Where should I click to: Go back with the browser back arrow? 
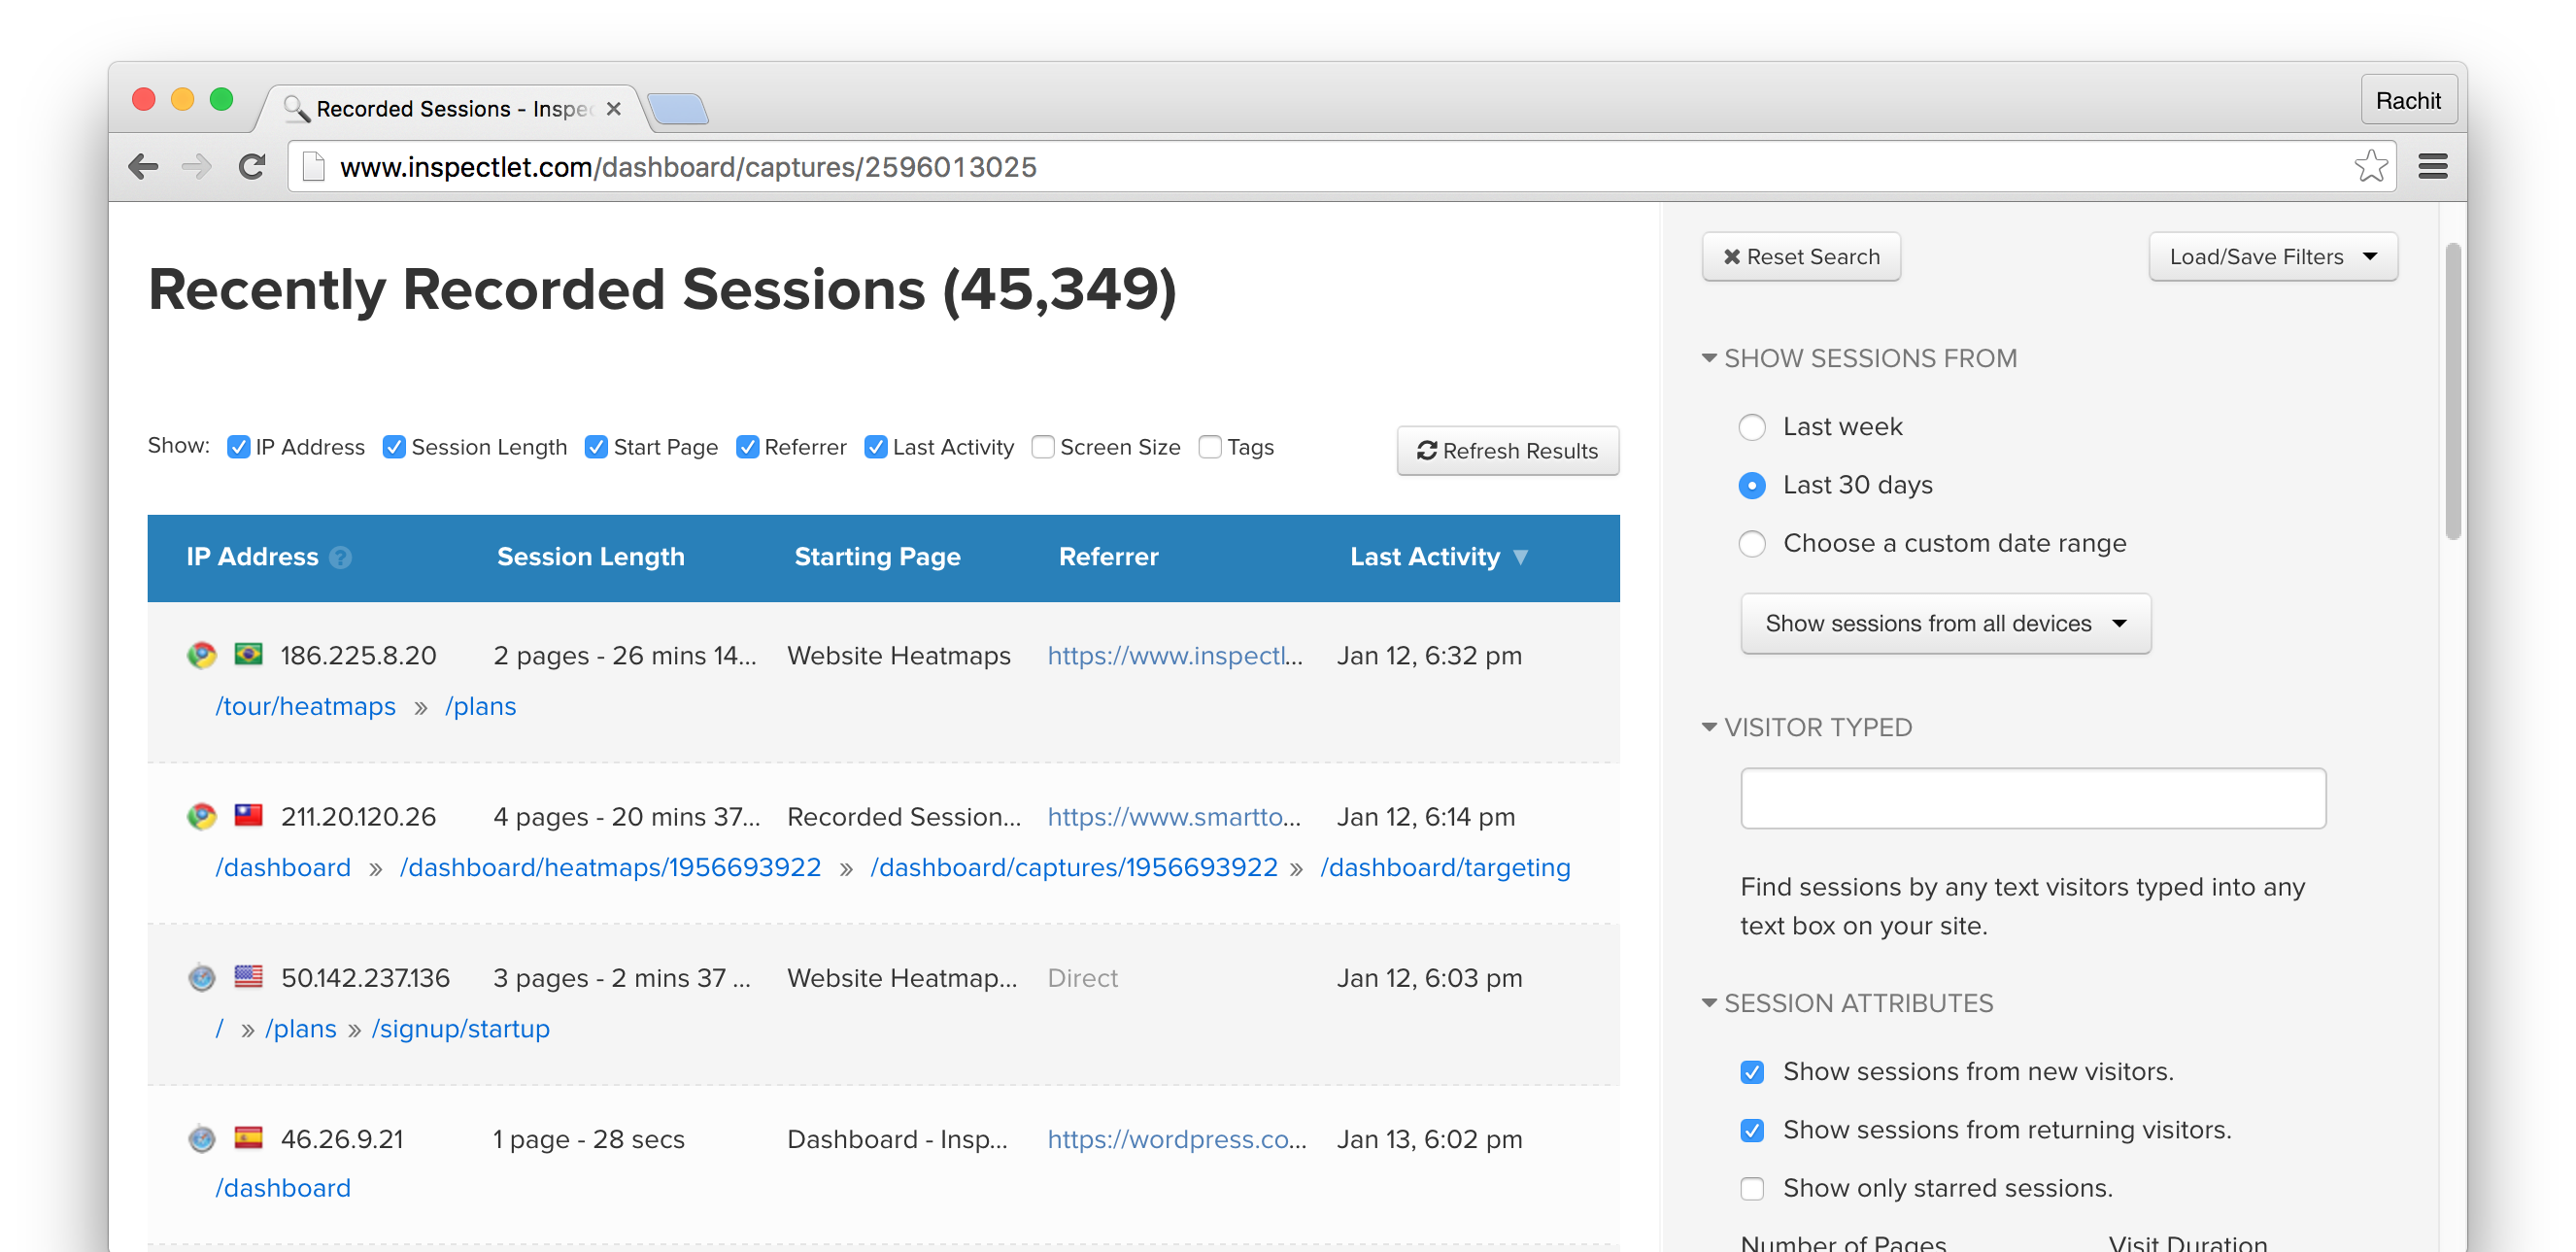144,167
